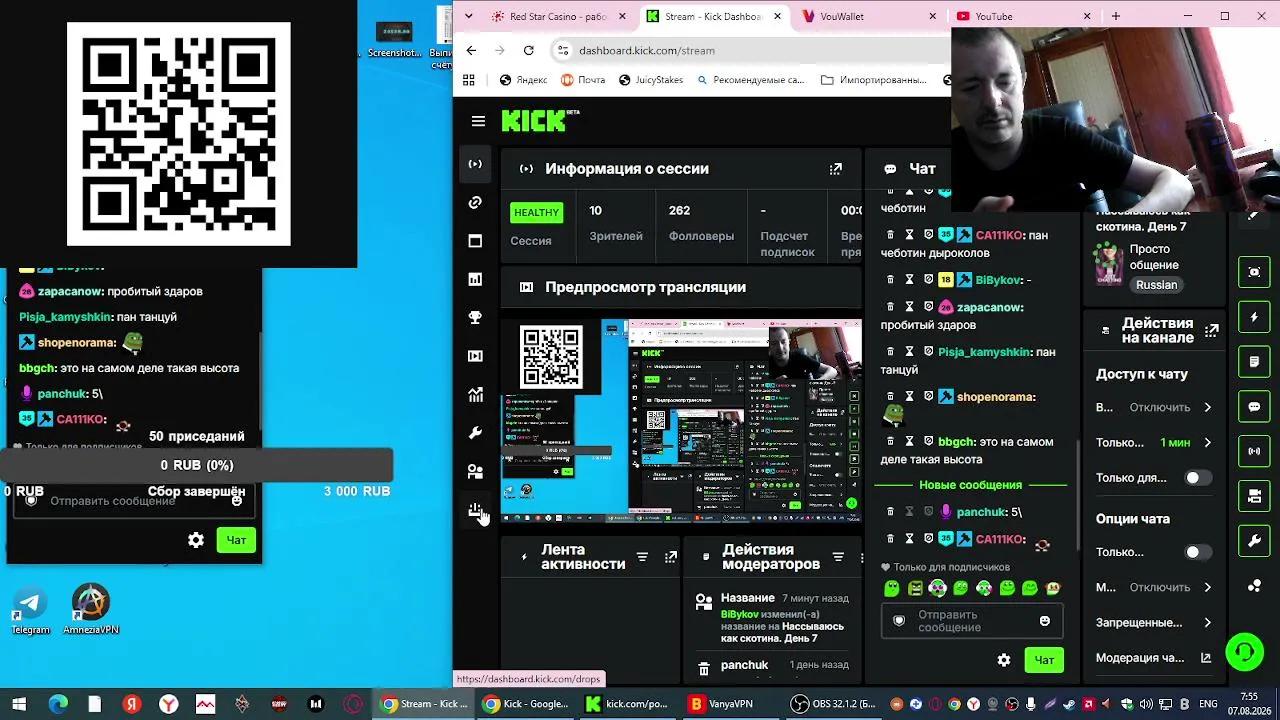The image size is (1280, 720).
Task: Click the stream preview thumbnail
Action: point(681,421)
